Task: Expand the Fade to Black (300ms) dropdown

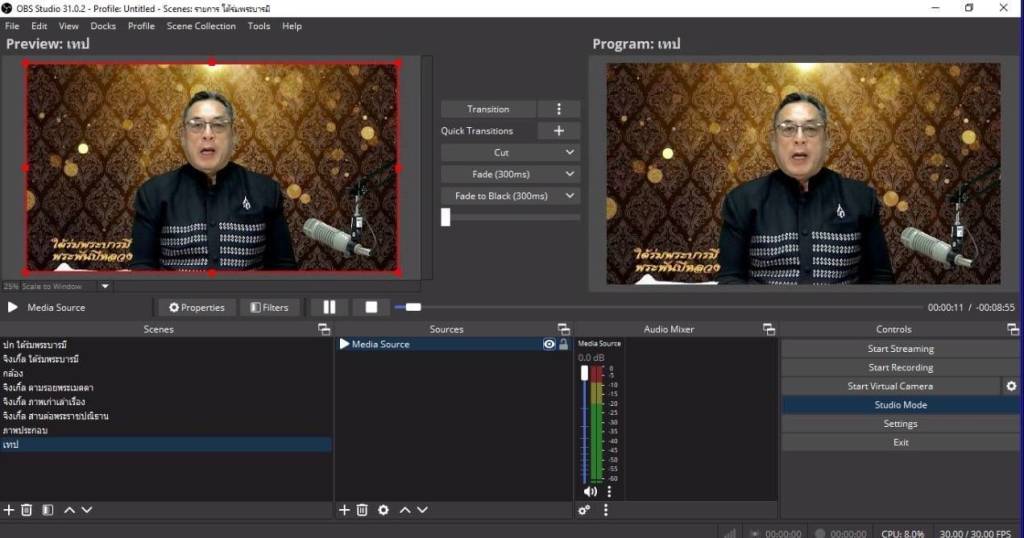Action: click(570, 196)
